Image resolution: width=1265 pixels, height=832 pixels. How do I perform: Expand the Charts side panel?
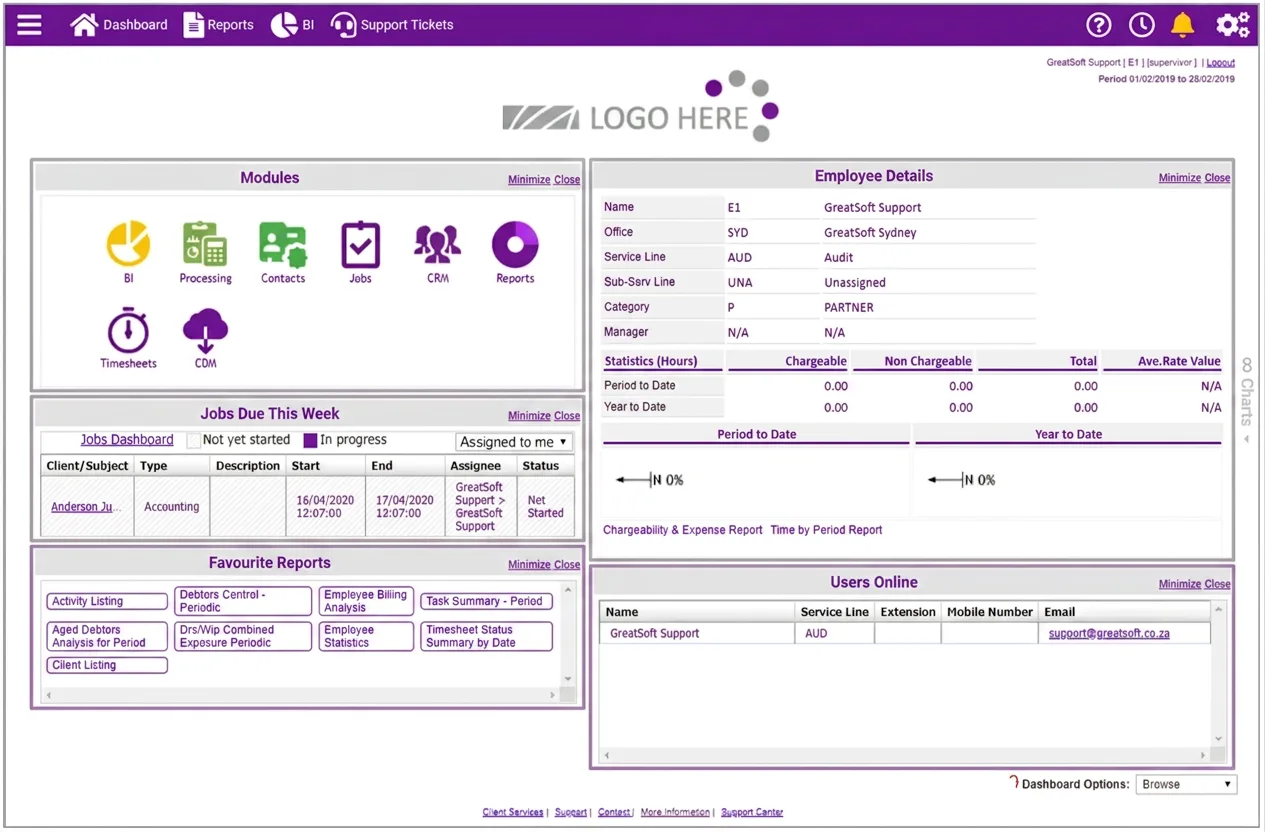[1247, 400]
